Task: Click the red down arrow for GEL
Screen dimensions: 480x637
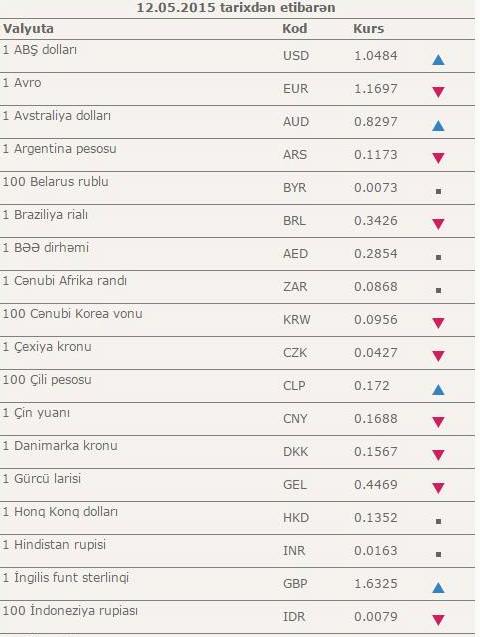Action: (x=438, y=488)
